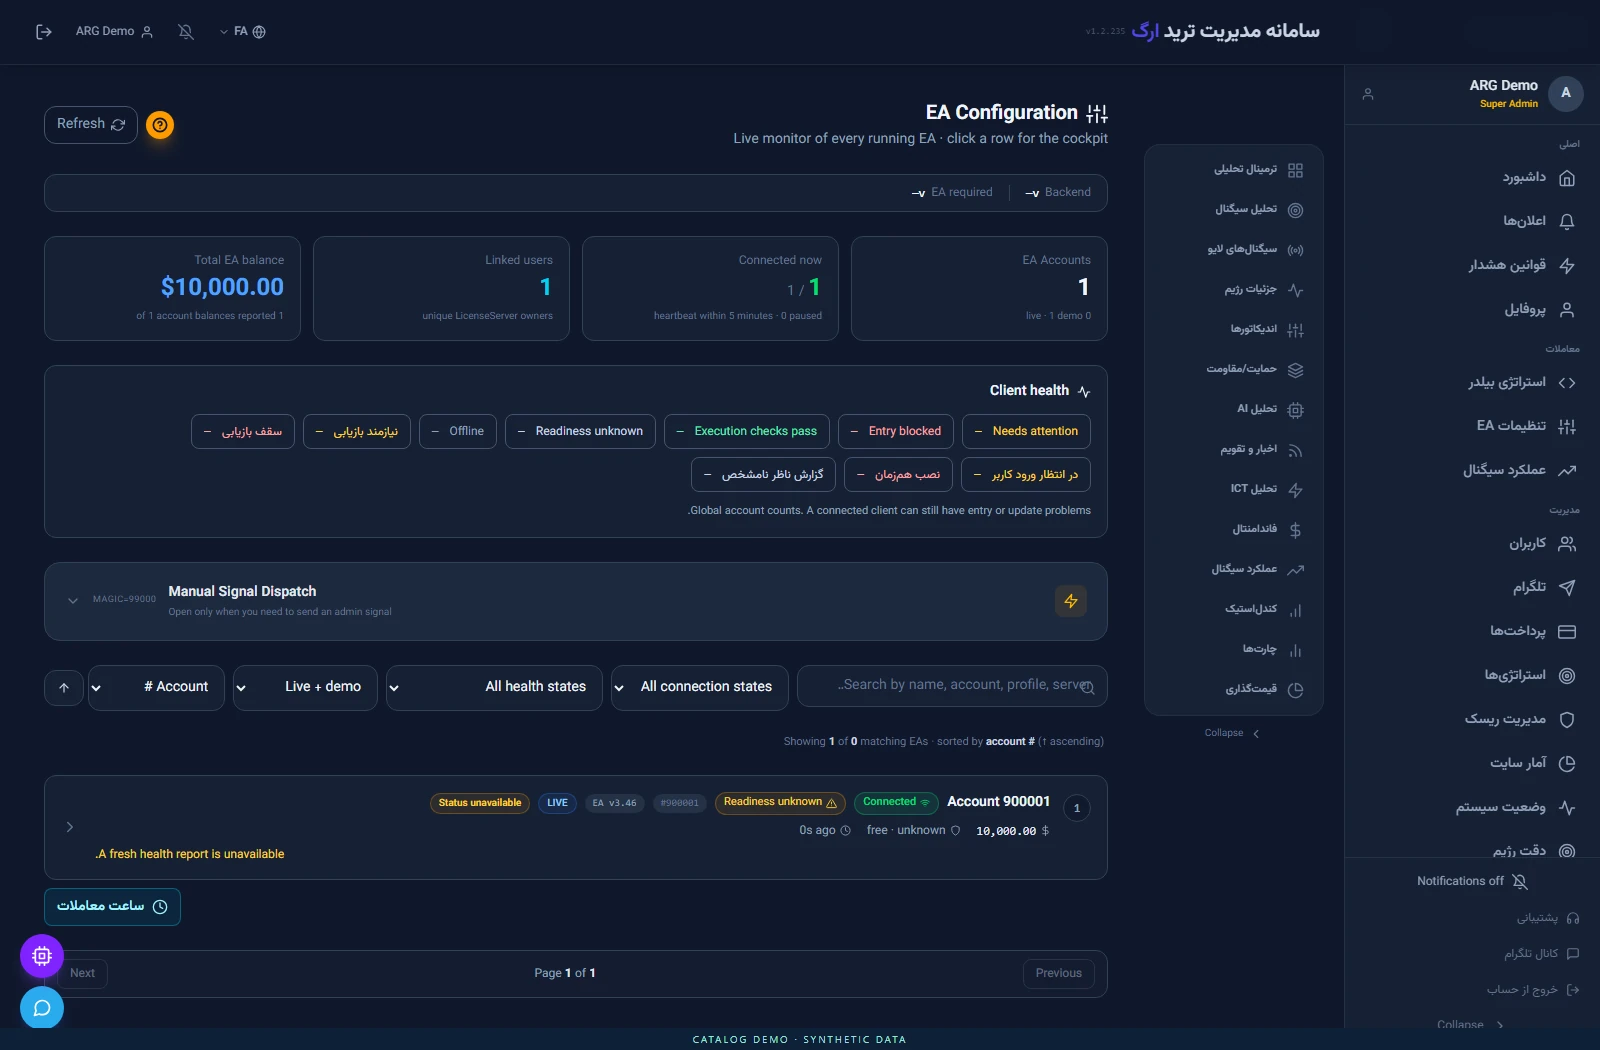Toggle the Entry blocked health filter
This screenshot has height=1050, width=1600.
tap(896, 432)
